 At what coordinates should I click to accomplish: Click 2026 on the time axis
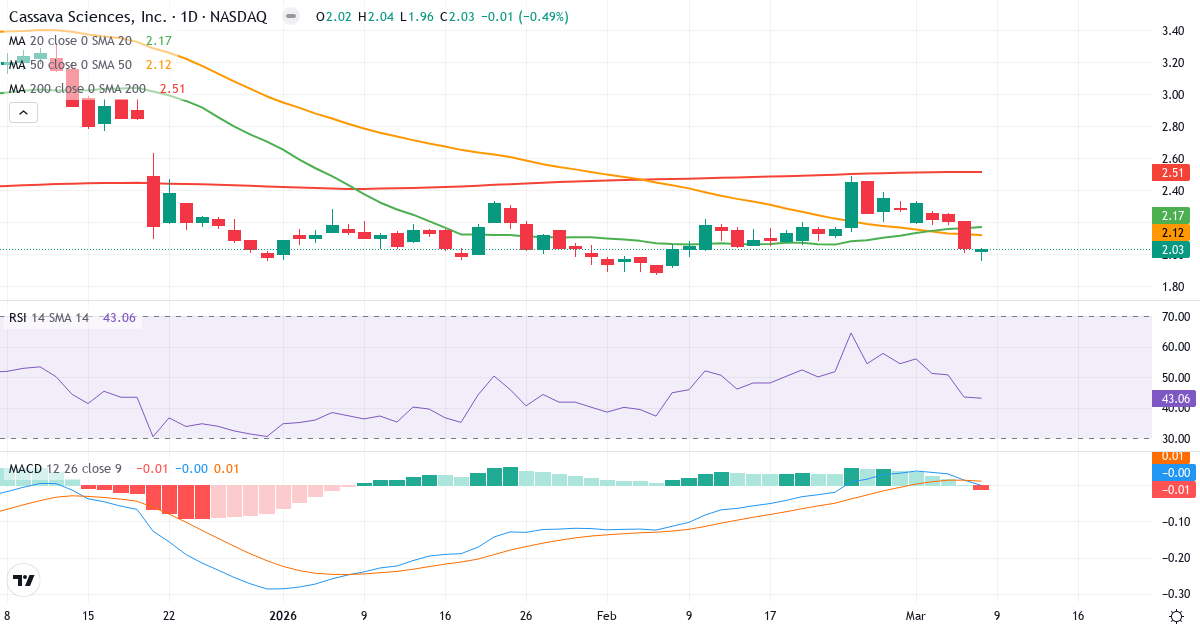click(281, 617)
